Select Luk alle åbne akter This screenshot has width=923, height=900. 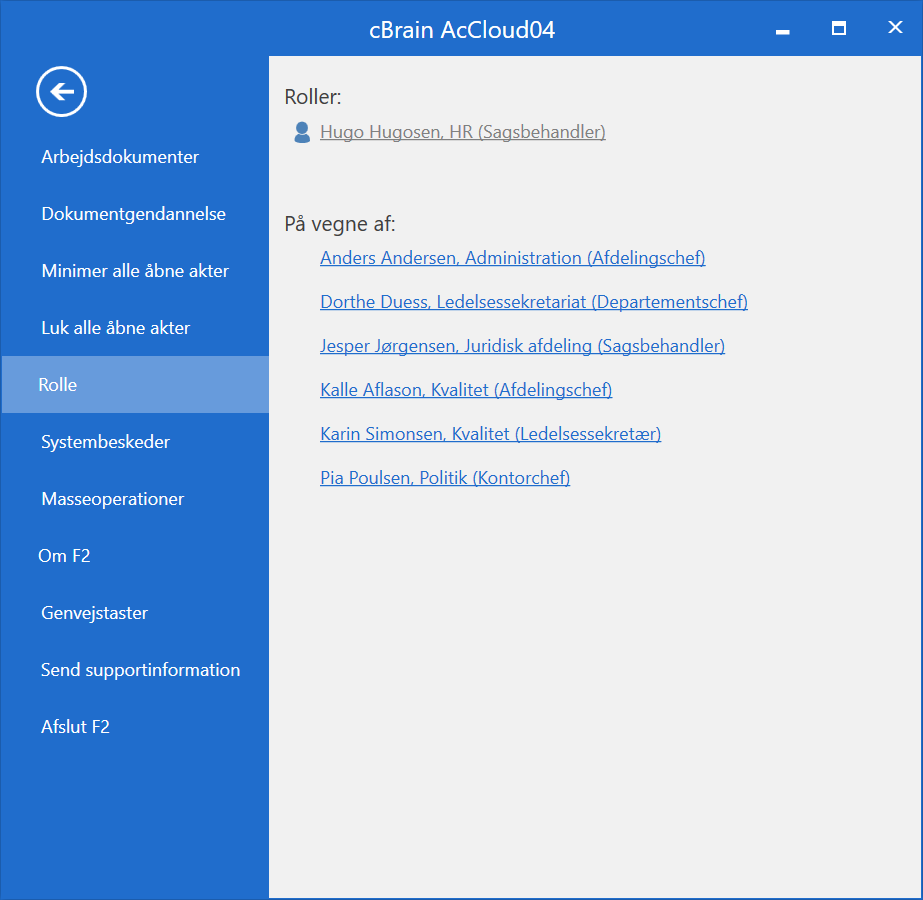(x=115, y=328)
